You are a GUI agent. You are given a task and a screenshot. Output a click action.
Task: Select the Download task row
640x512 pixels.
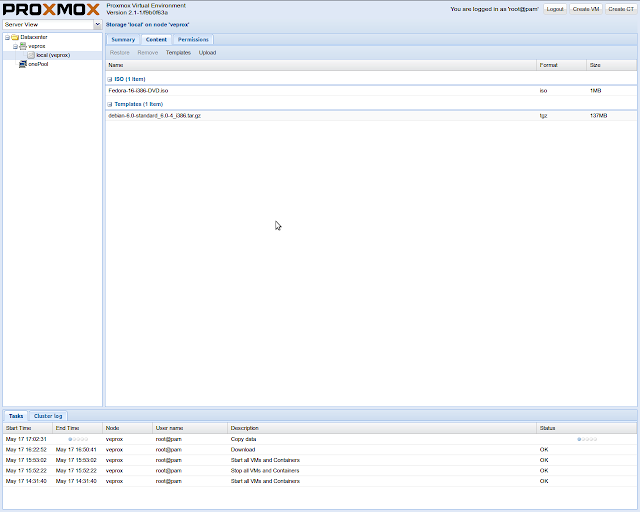tap(320, 450)
